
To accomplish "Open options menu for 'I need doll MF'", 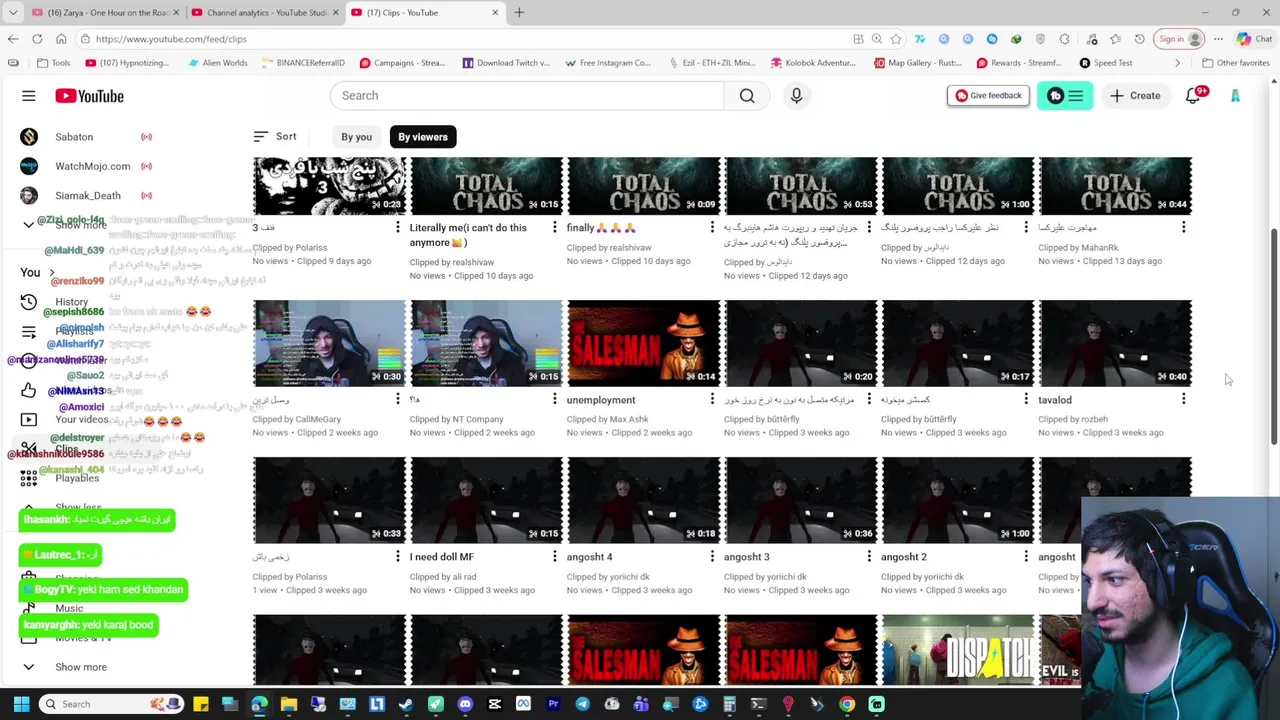I will (x=555, y=557).
